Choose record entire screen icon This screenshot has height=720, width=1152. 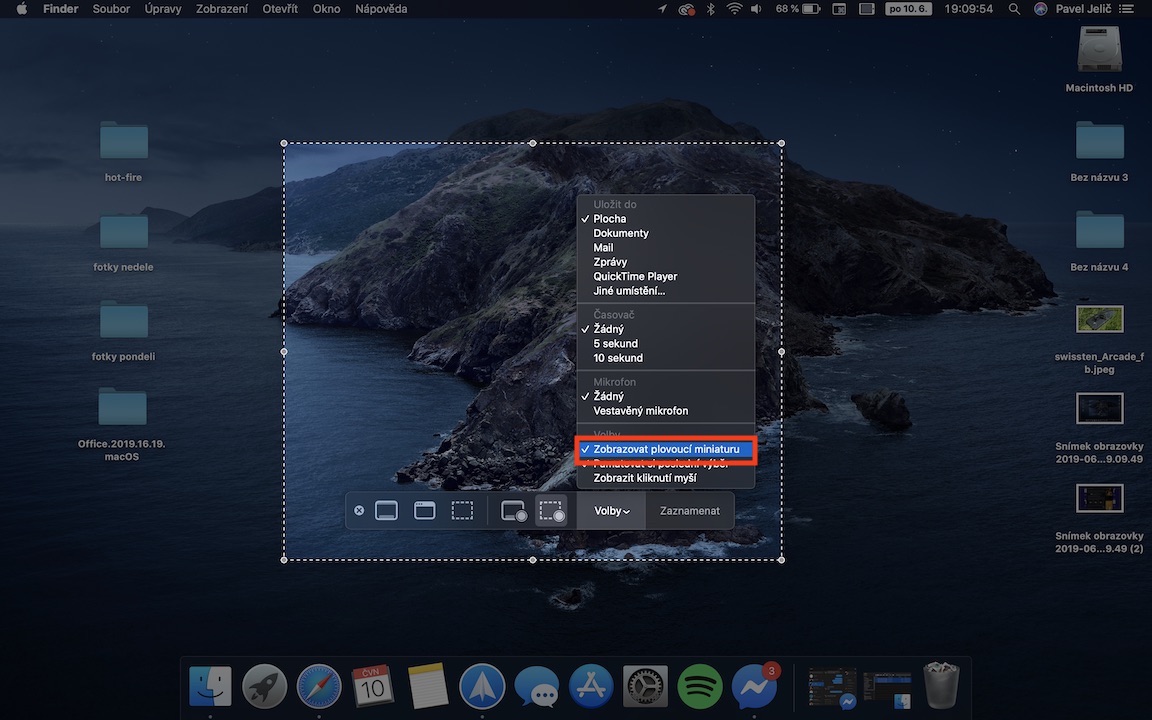(514, 511)
